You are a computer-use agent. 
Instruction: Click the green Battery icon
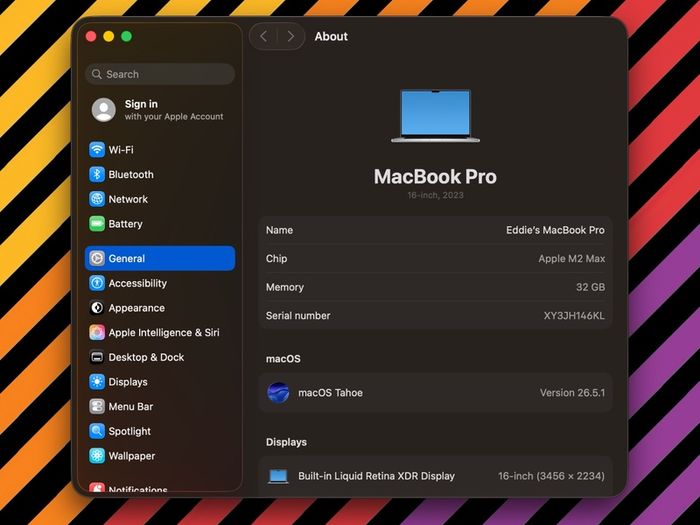coord(97,224)
